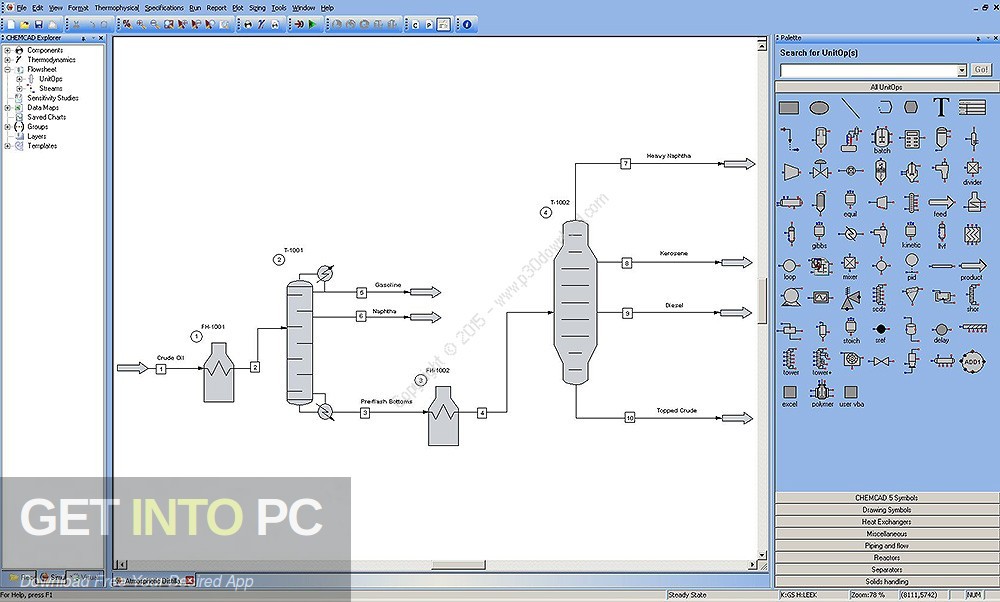Collapse the Flowsheet tree node
This screenshot has width=1000, height=602.
8,70
